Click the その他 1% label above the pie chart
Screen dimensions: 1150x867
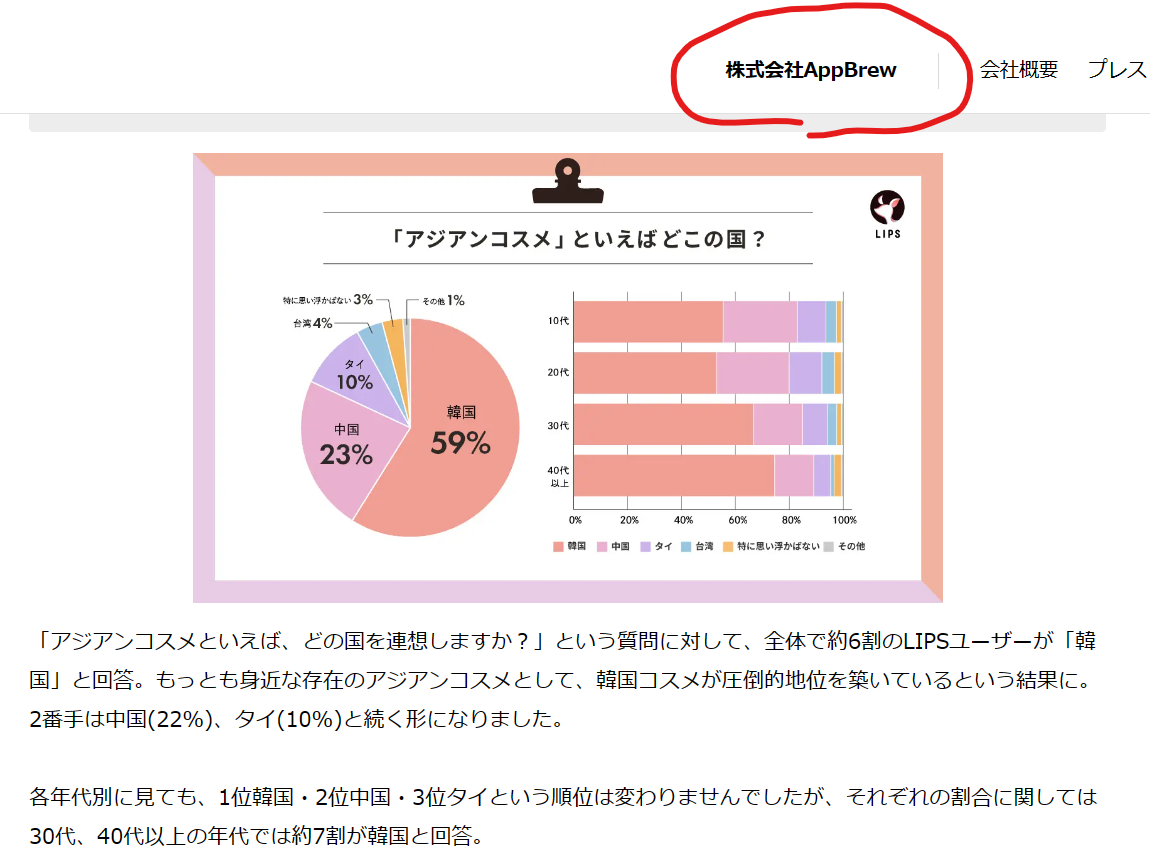click(442, 300)
